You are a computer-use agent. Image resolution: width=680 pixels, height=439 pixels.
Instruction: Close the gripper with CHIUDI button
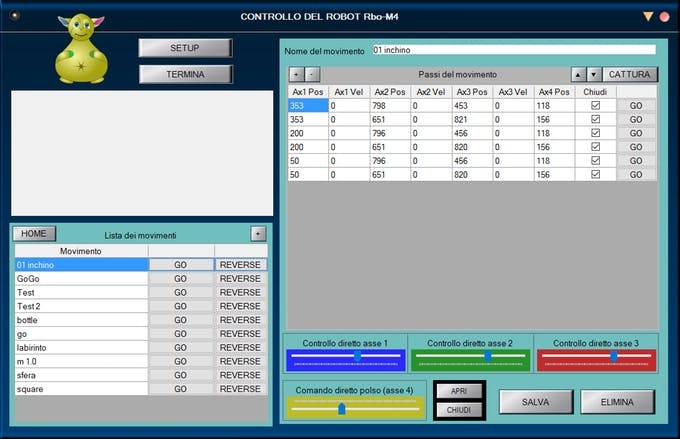pos(459,410)
